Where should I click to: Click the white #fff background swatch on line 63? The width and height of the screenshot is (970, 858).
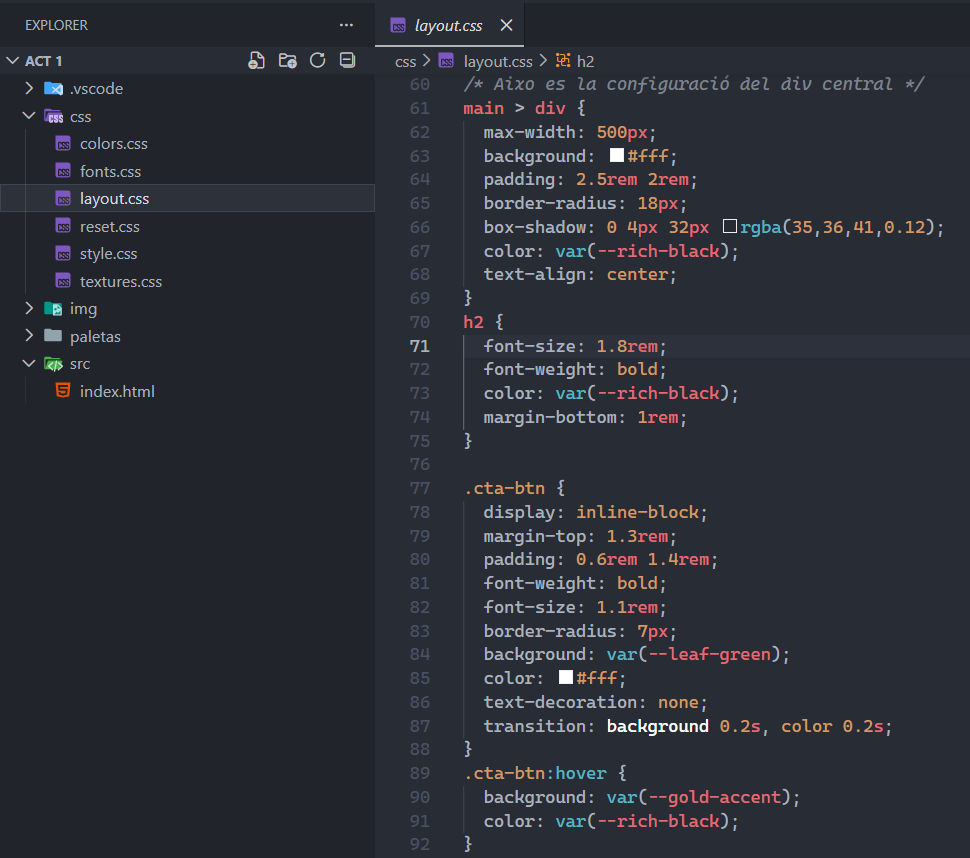[x=617, y=155]
